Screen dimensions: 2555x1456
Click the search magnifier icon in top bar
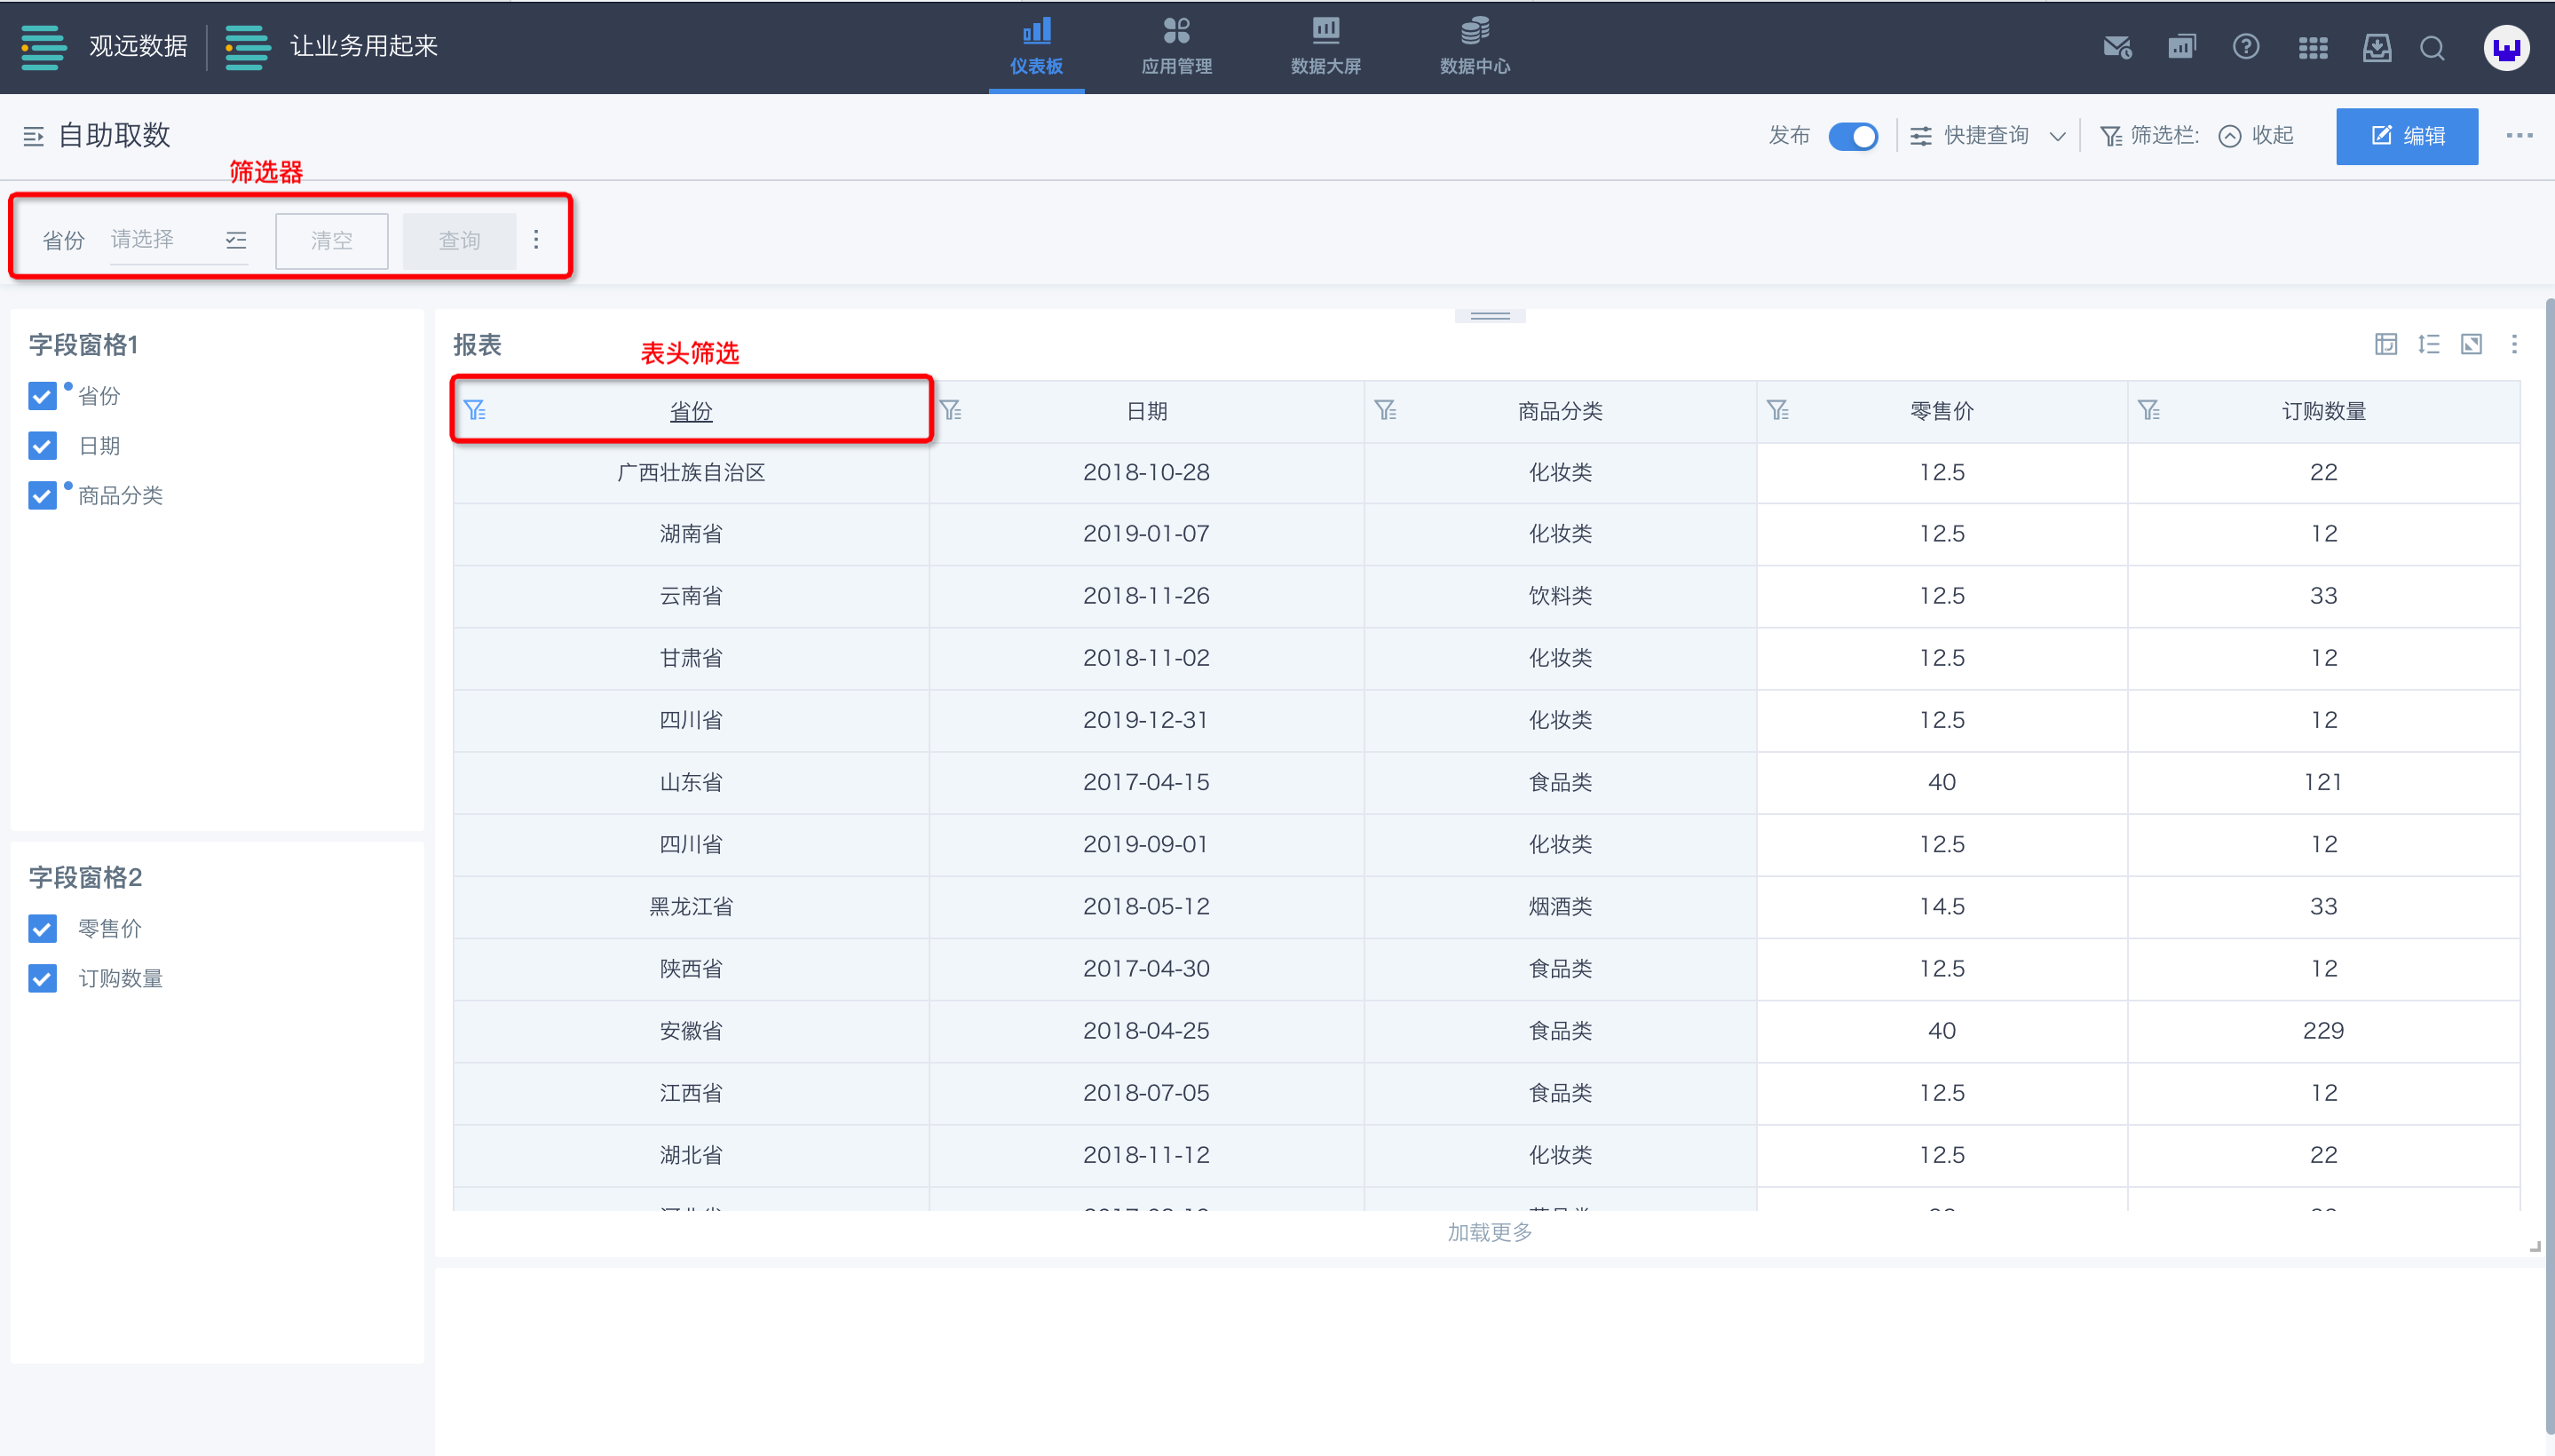tap(2432, 48)
